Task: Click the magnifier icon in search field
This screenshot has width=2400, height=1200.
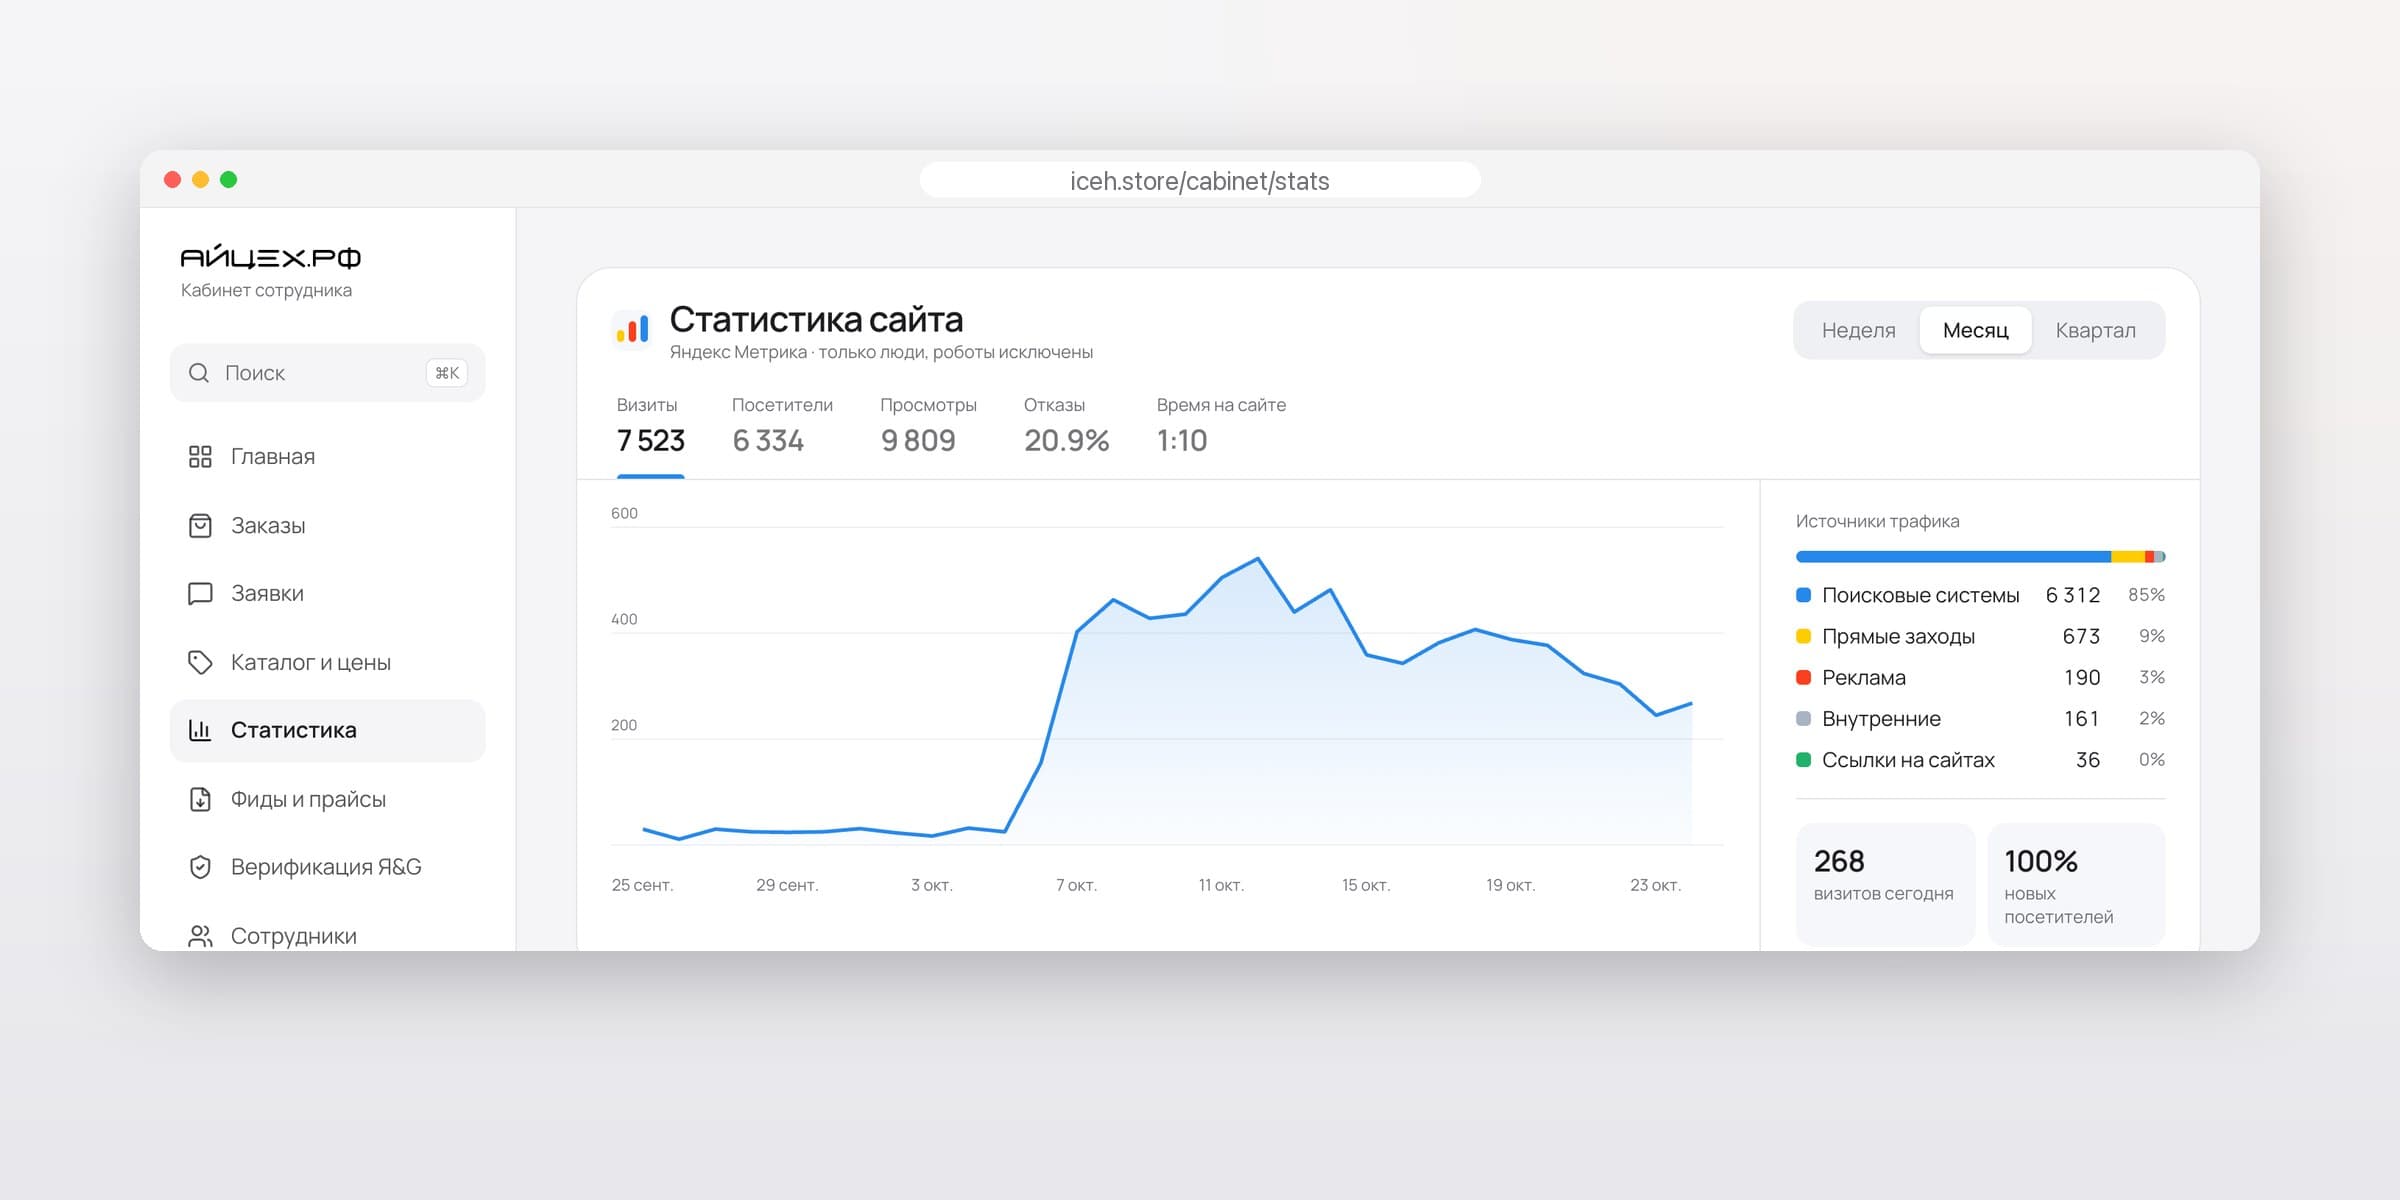Action: tap(199, 373)
